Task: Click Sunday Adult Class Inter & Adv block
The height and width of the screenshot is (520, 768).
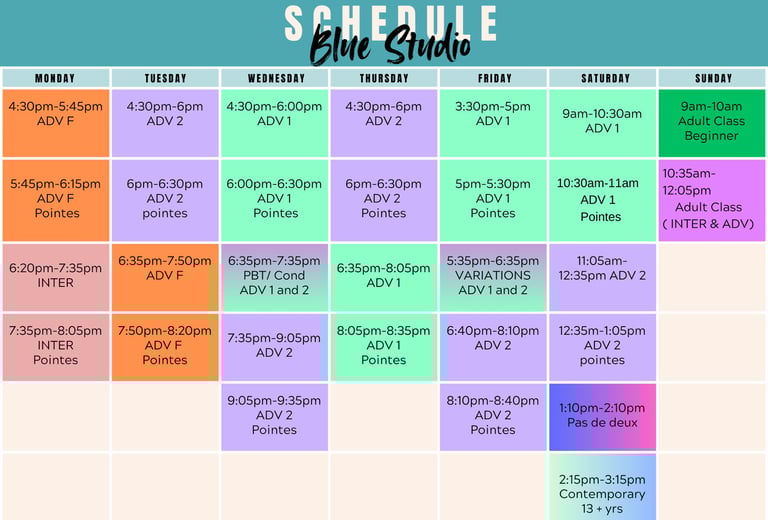Action: click(x=712, y=200)
